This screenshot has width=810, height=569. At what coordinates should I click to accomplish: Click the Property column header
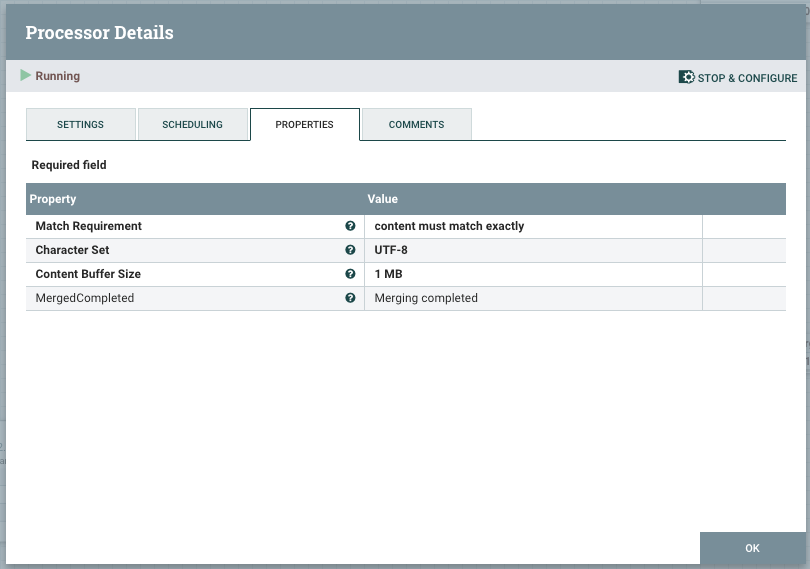click(x=53, y=199)
